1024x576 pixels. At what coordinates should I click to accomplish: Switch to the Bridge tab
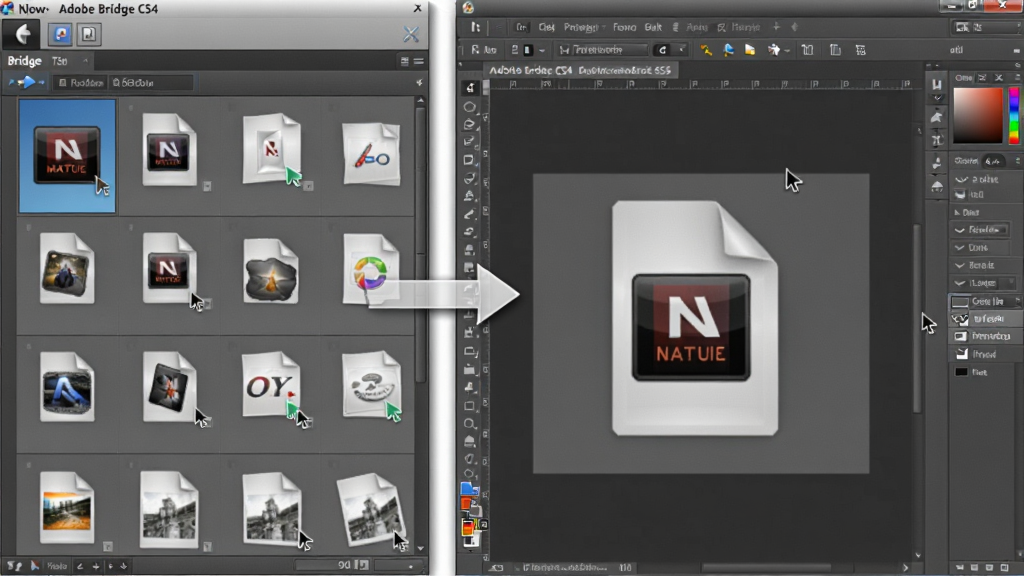[24, 61]
